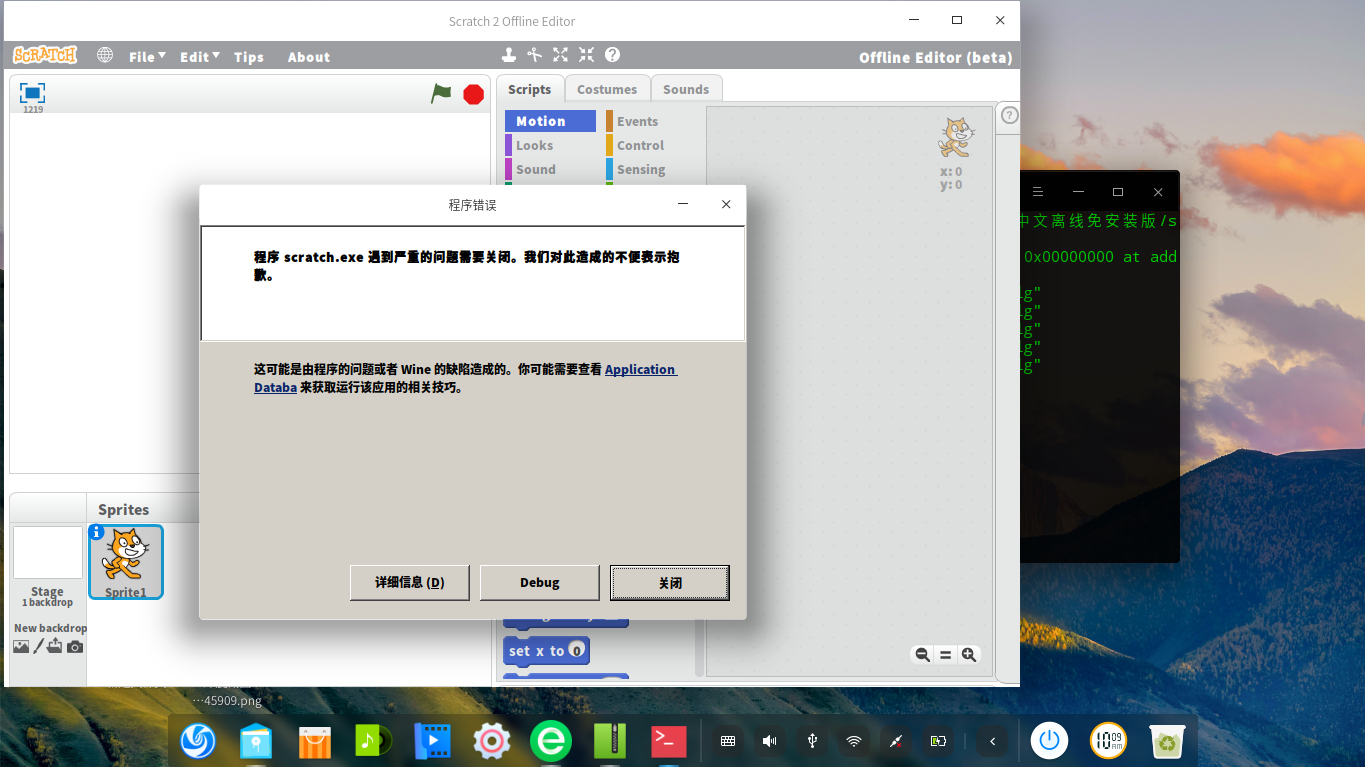Open the language globe menu
This screenshot has width=1365, height=767.
click(105, 55)
